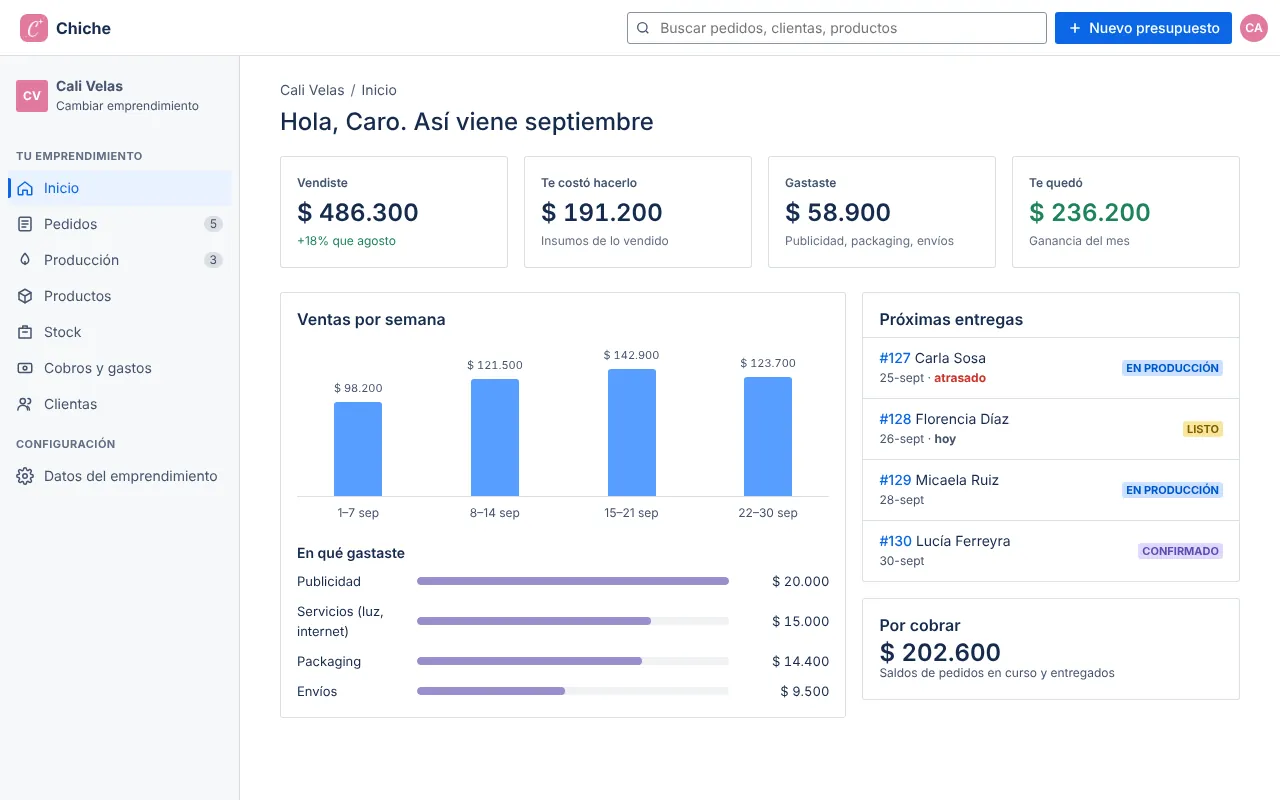Click the CONFIRMADO status badge
This screenshot has width=1280, height=800.
pyautogui.click(x=1180, y=551)
